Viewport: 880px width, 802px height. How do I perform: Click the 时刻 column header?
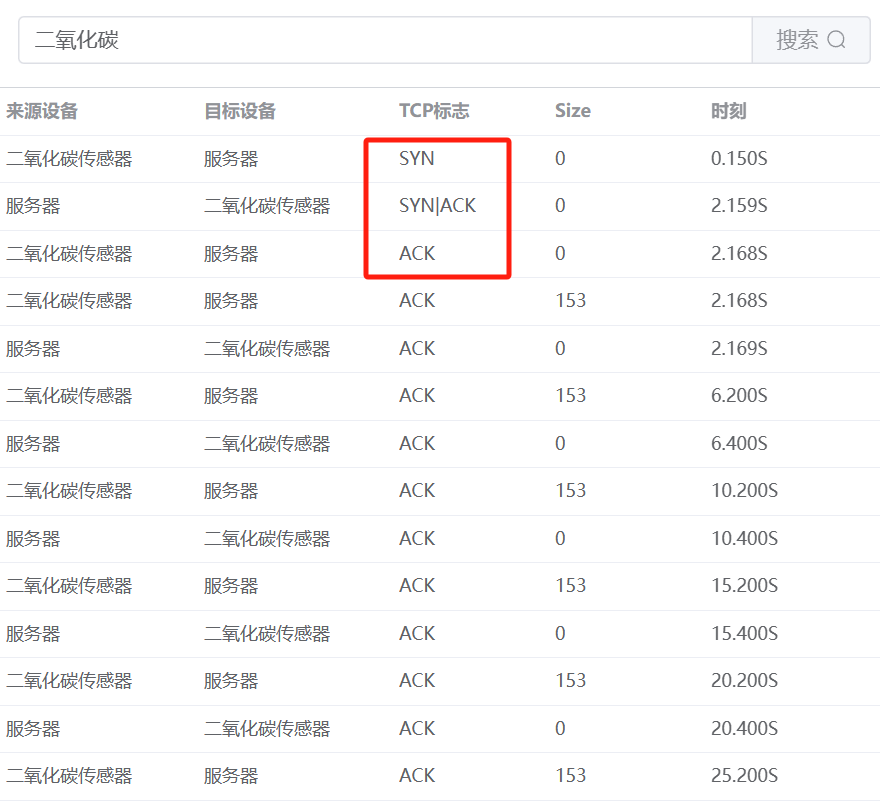point(728,111)
